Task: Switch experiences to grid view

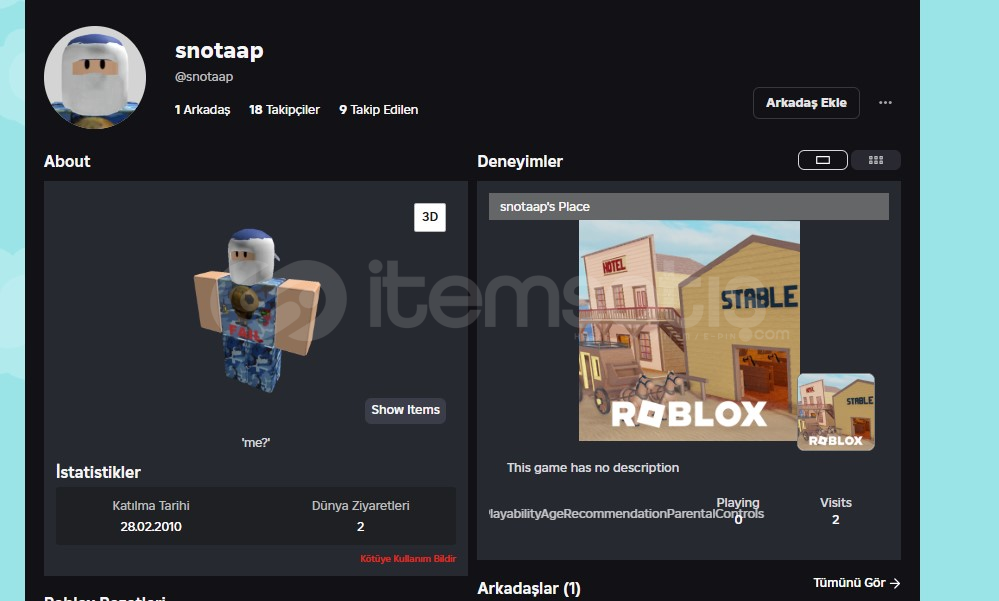Action: [x=875, y=160]
